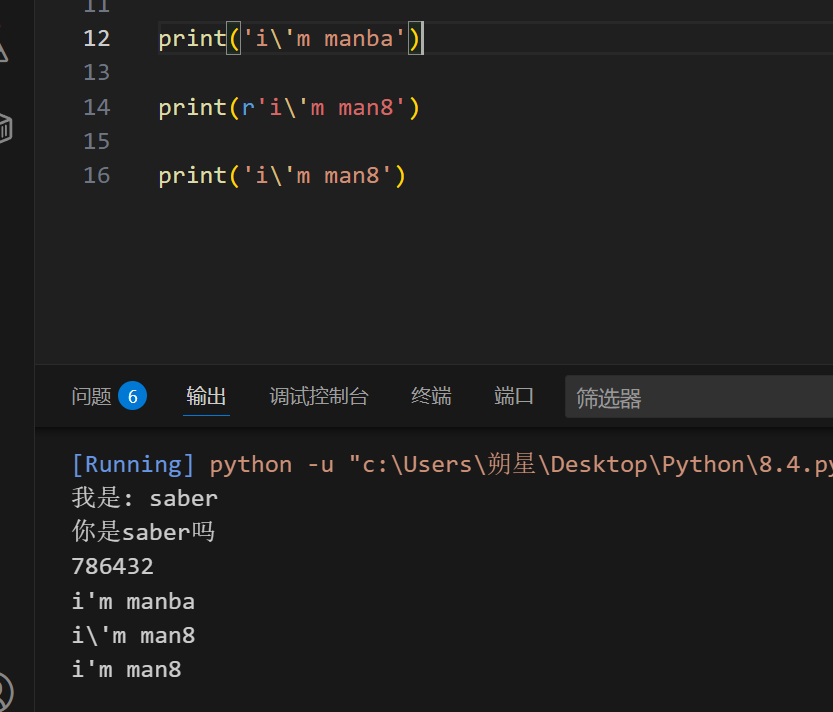
Task: Click line number 12 in the gutter
Action: pos(97,39)
